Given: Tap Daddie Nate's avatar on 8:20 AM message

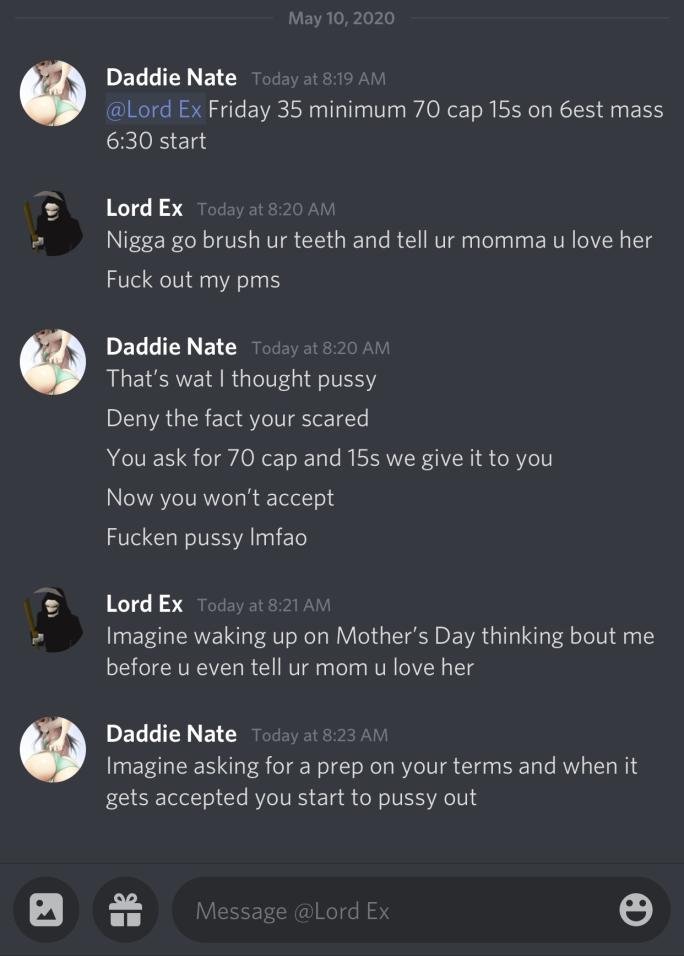Looking at the screenshot, I should (53, 362).
